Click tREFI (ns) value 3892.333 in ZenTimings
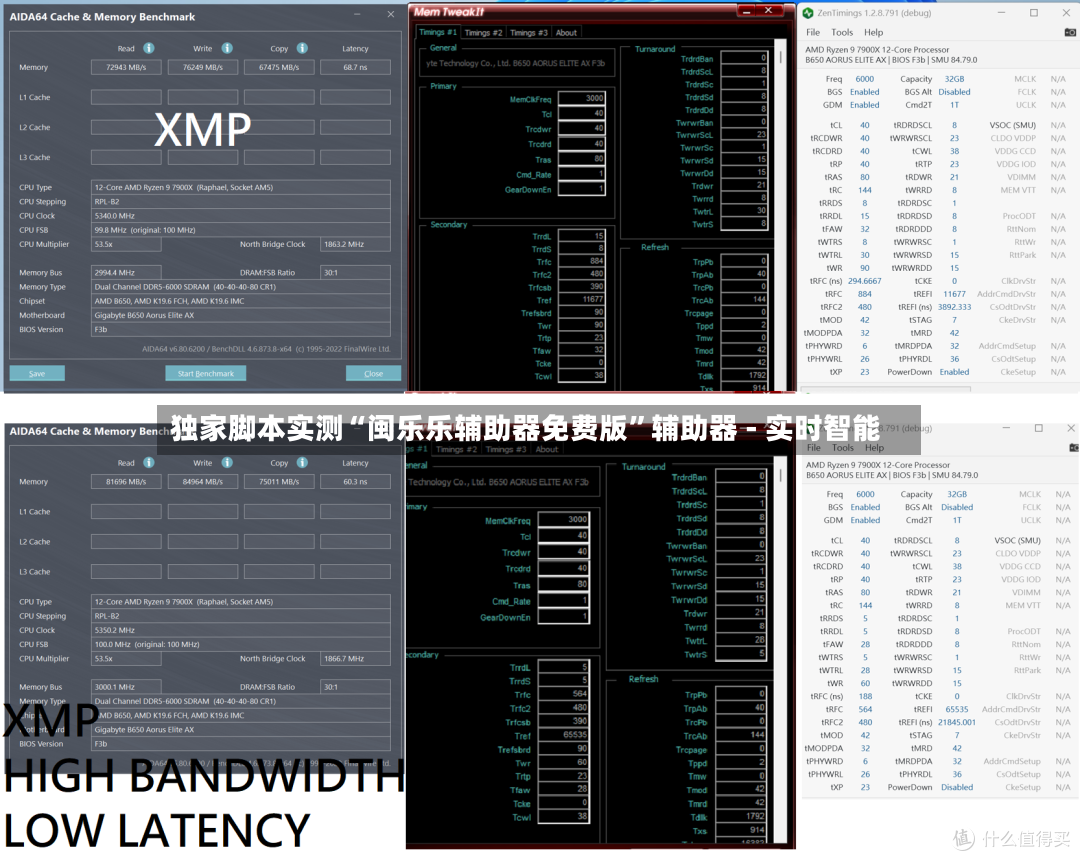 coord(954,307)
